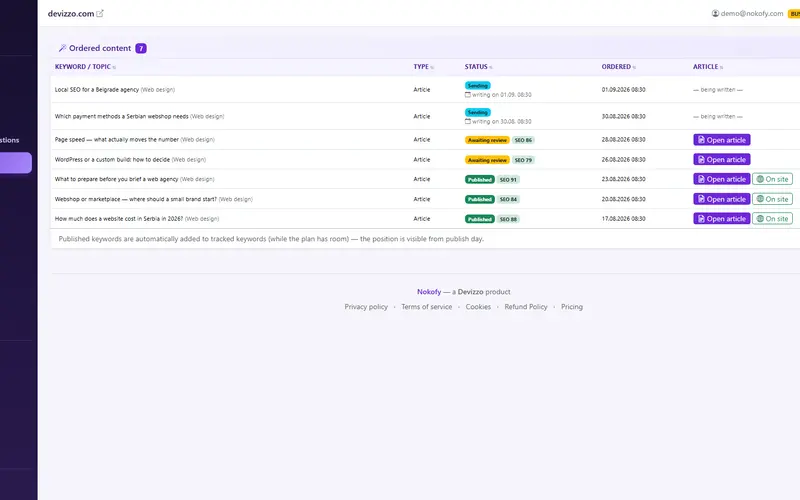Click 'Which payment methods a Serbian webshop needs'

(121, 116)
